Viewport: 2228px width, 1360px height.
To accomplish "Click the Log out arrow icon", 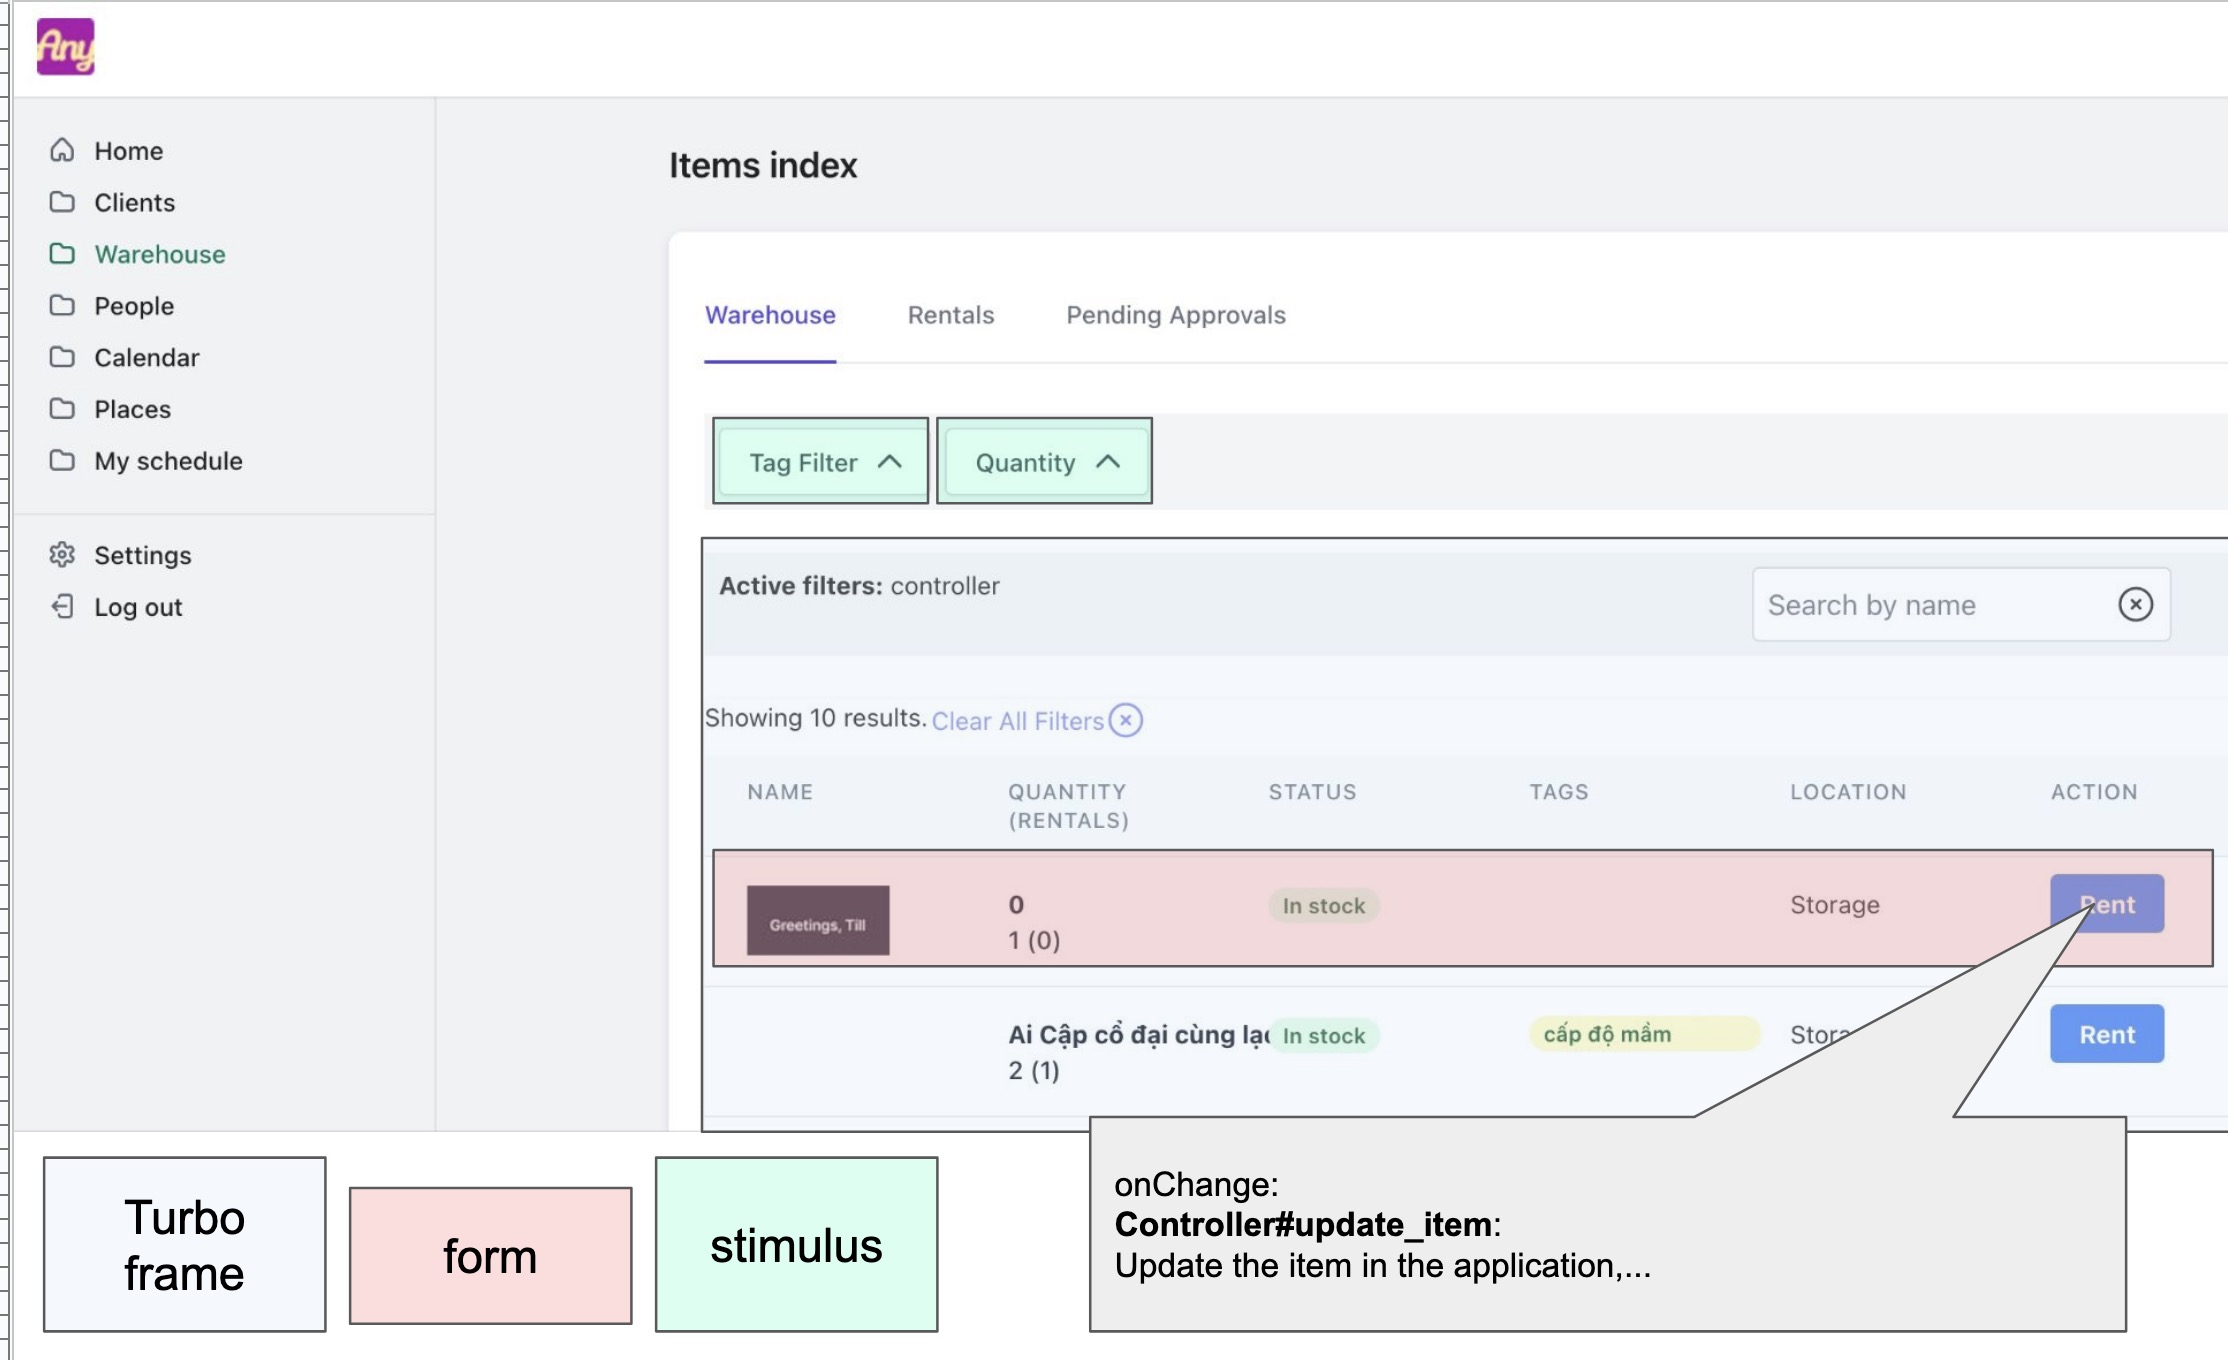I will click(62, 606).
